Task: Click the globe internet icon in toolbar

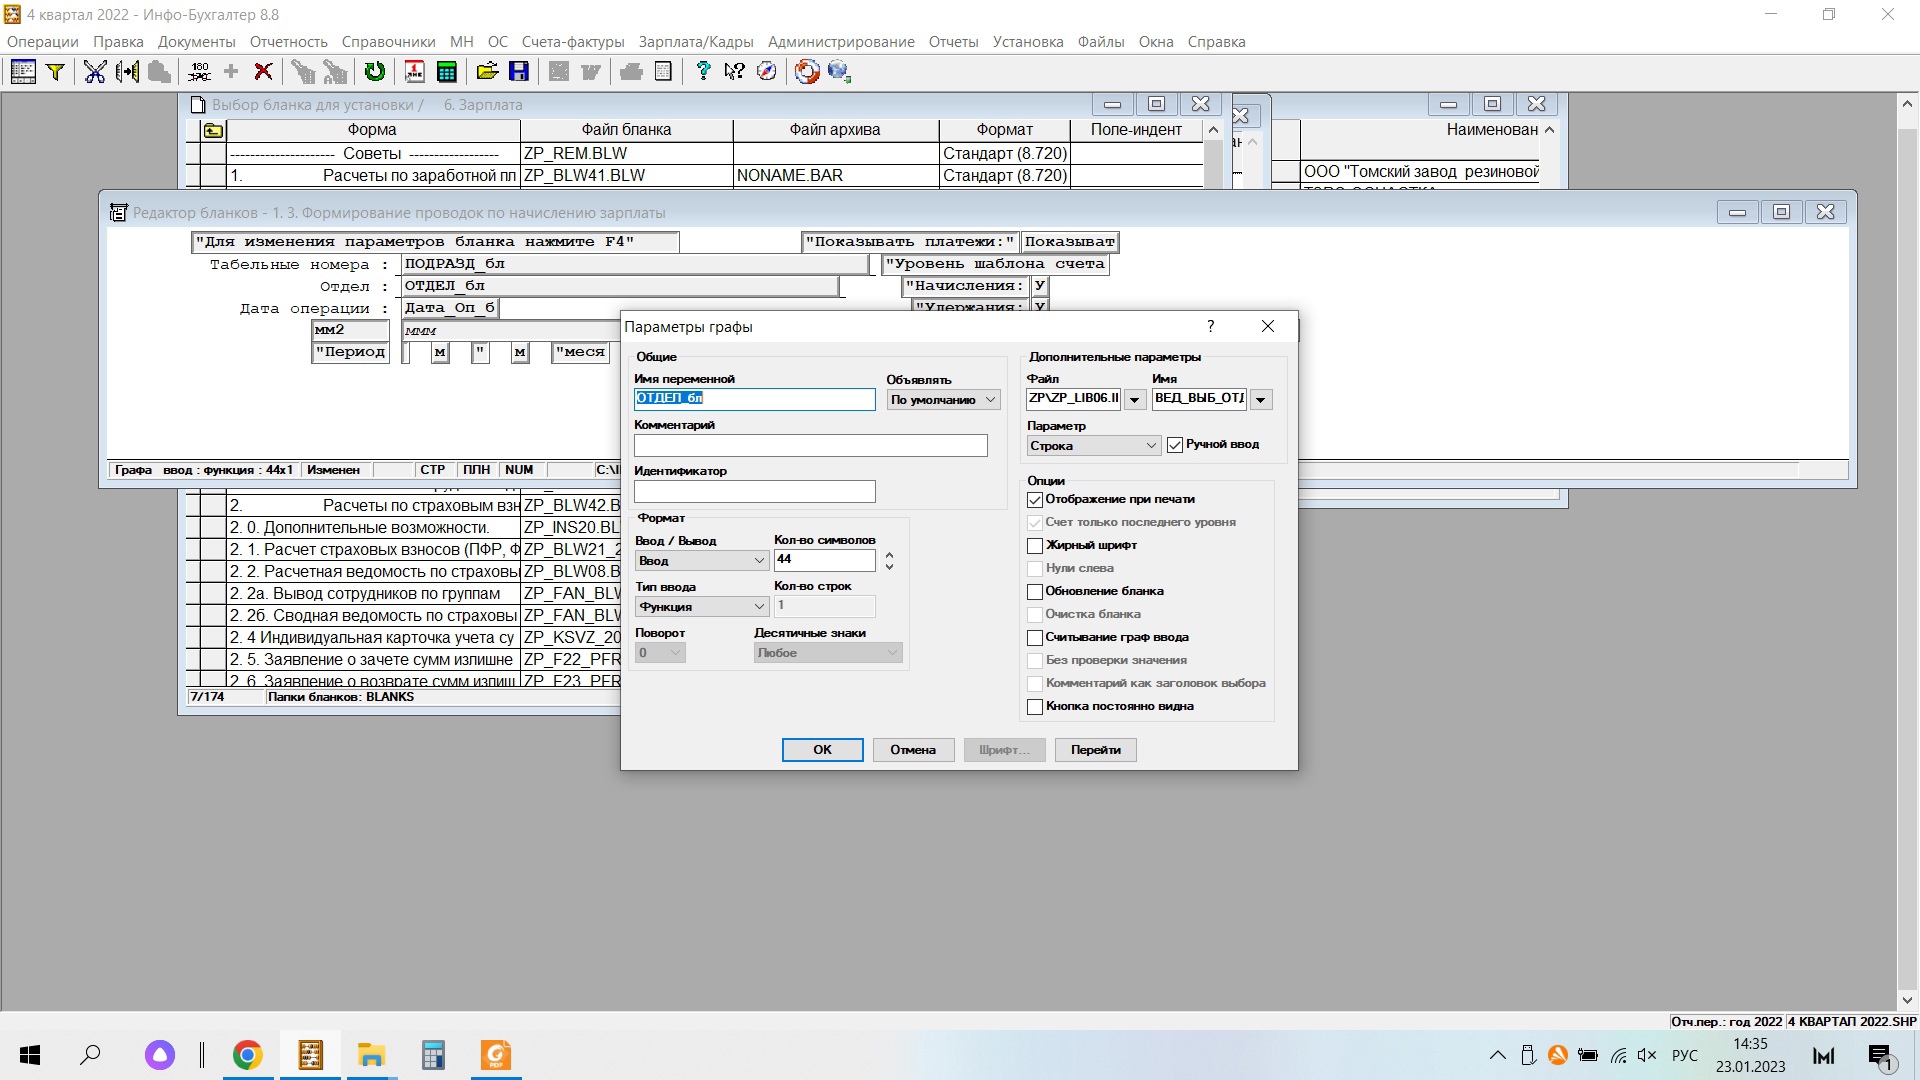Action: pos(839,71)
